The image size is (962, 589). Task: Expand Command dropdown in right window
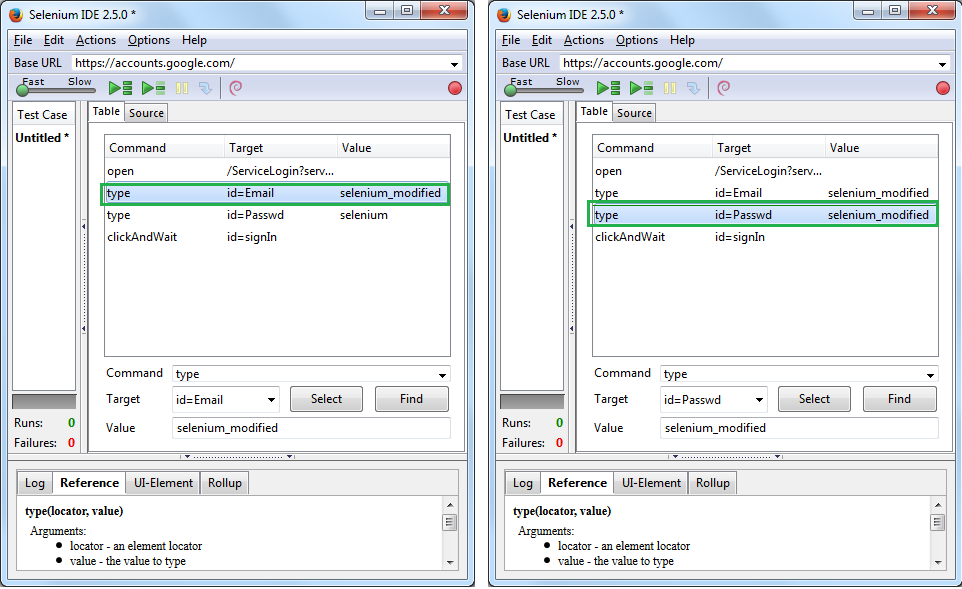[929, 375]
